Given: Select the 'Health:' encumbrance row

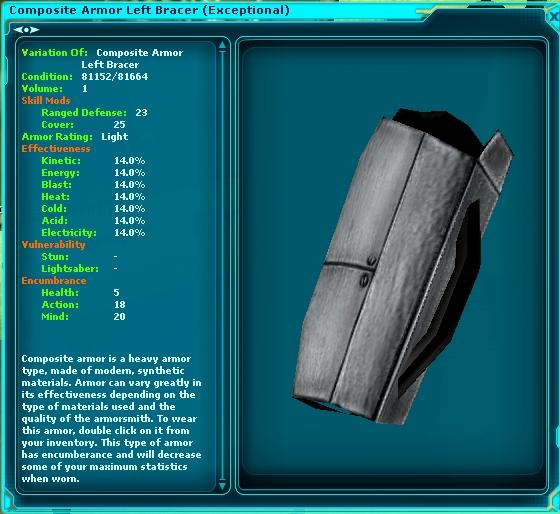Looking at the screenshot, I should click(81, 293).
